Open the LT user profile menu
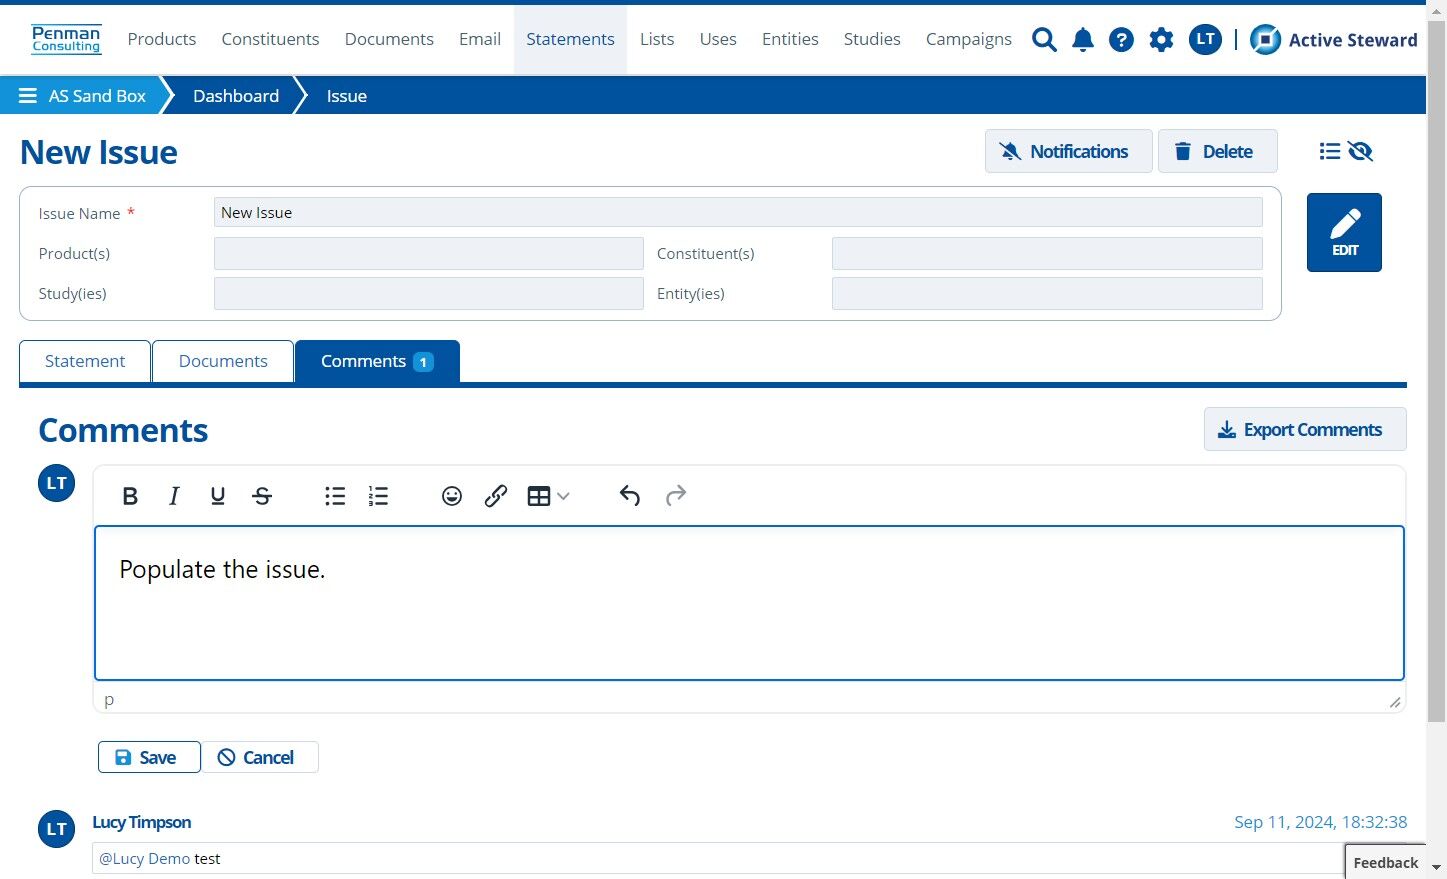Image resolution: width=1447 pixels, height=879 pixels. 1205,40
